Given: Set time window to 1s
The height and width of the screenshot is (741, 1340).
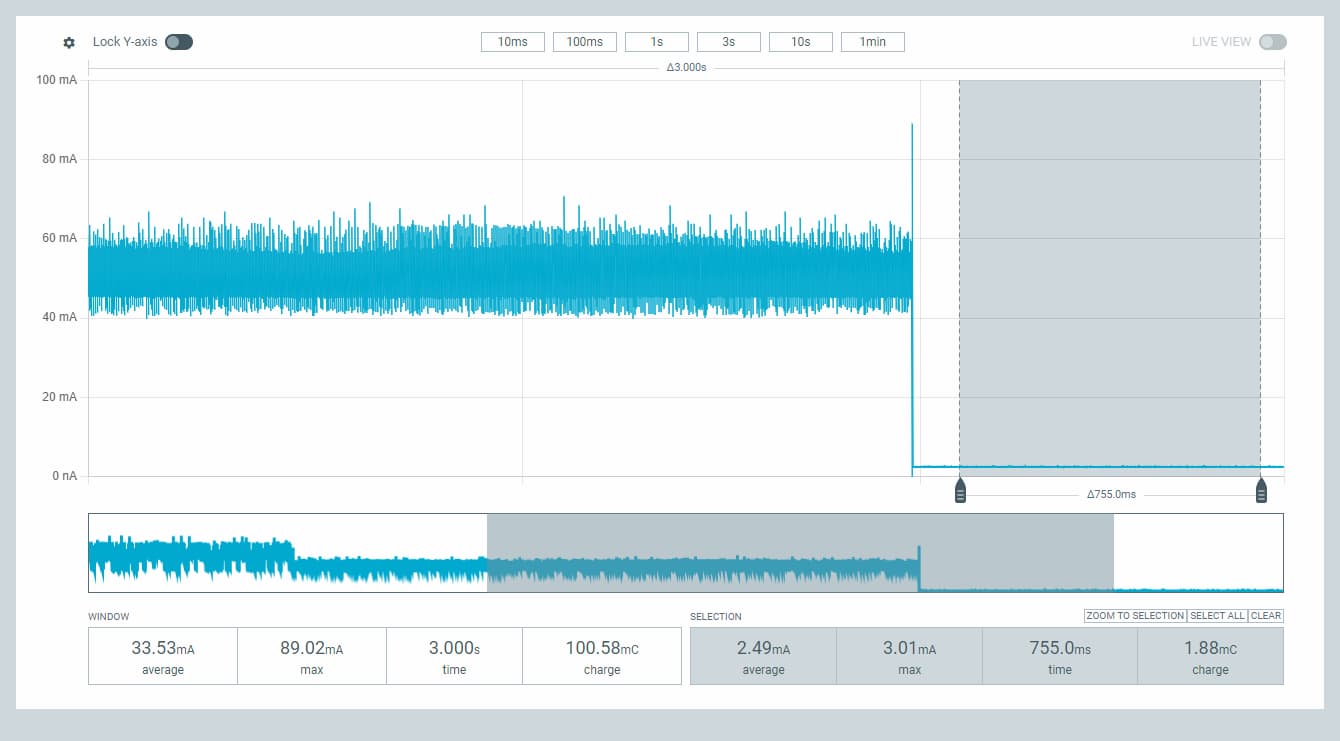Looking at the screenshot, I should click(657, 42).
